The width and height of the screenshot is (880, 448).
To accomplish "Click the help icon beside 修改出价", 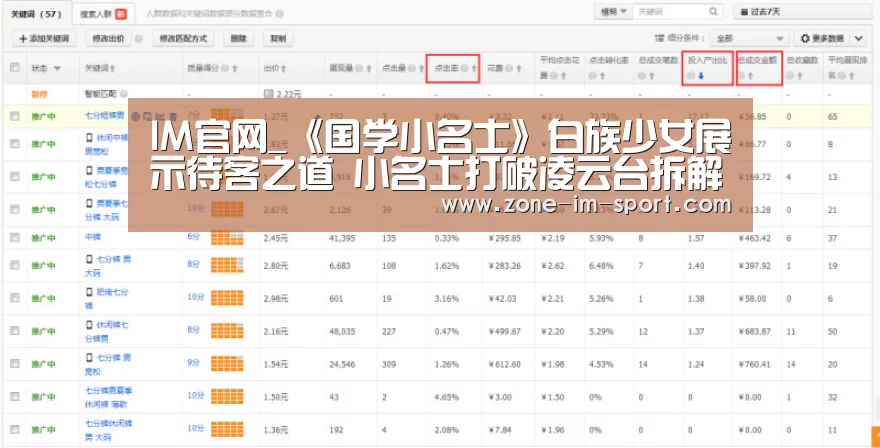I will [x=139, y=39].
